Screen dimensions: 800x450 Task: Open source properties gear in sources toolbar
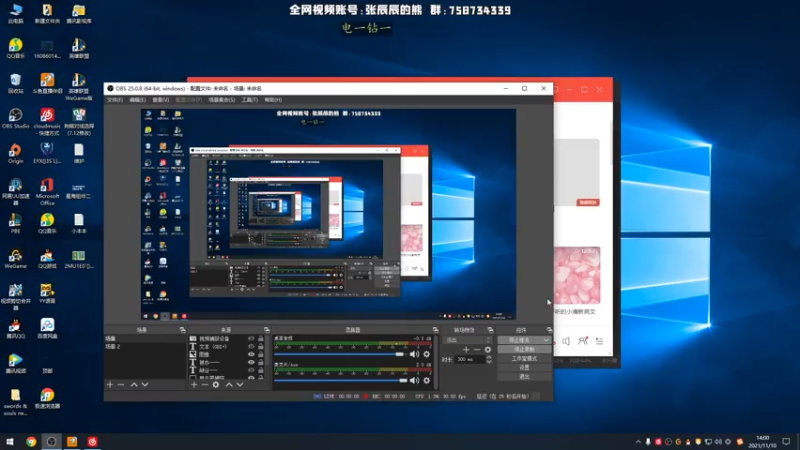coord(216,385)
